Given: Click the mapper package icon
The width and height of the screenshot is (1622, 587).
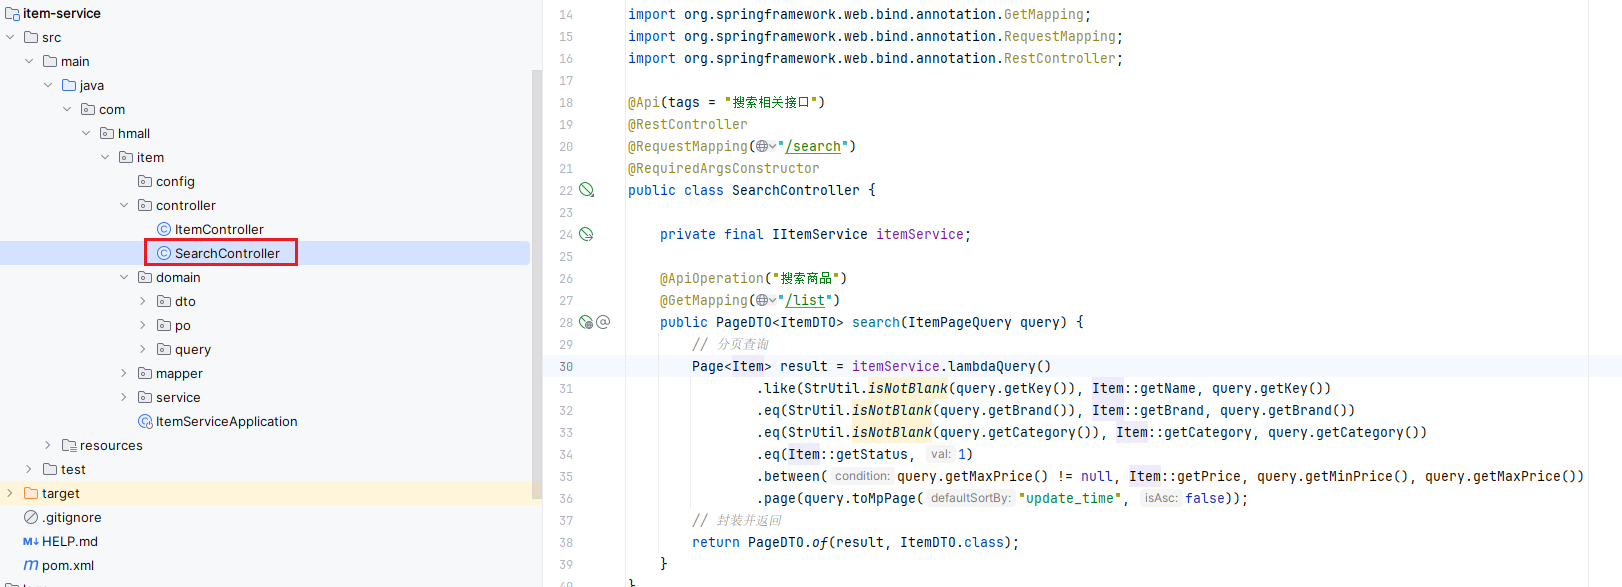Looking at the screenshot, I should (x=145, y=373).
